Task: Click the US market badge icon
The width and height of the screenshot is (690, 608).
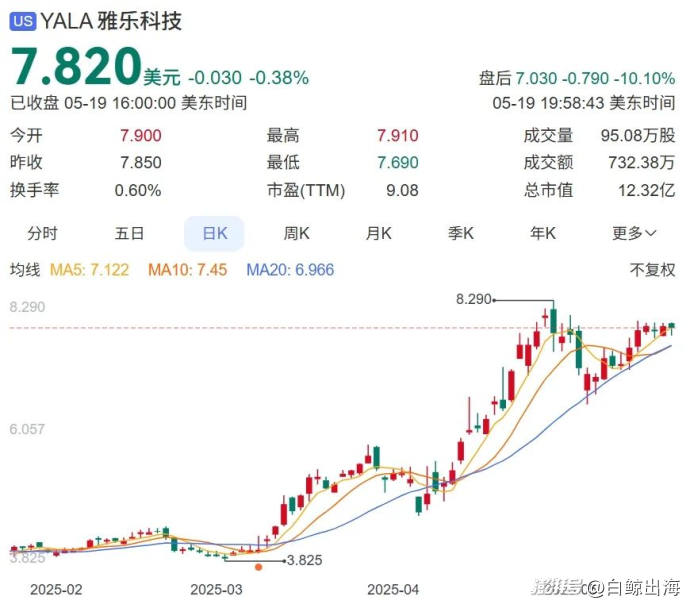Action: [23, 21]
